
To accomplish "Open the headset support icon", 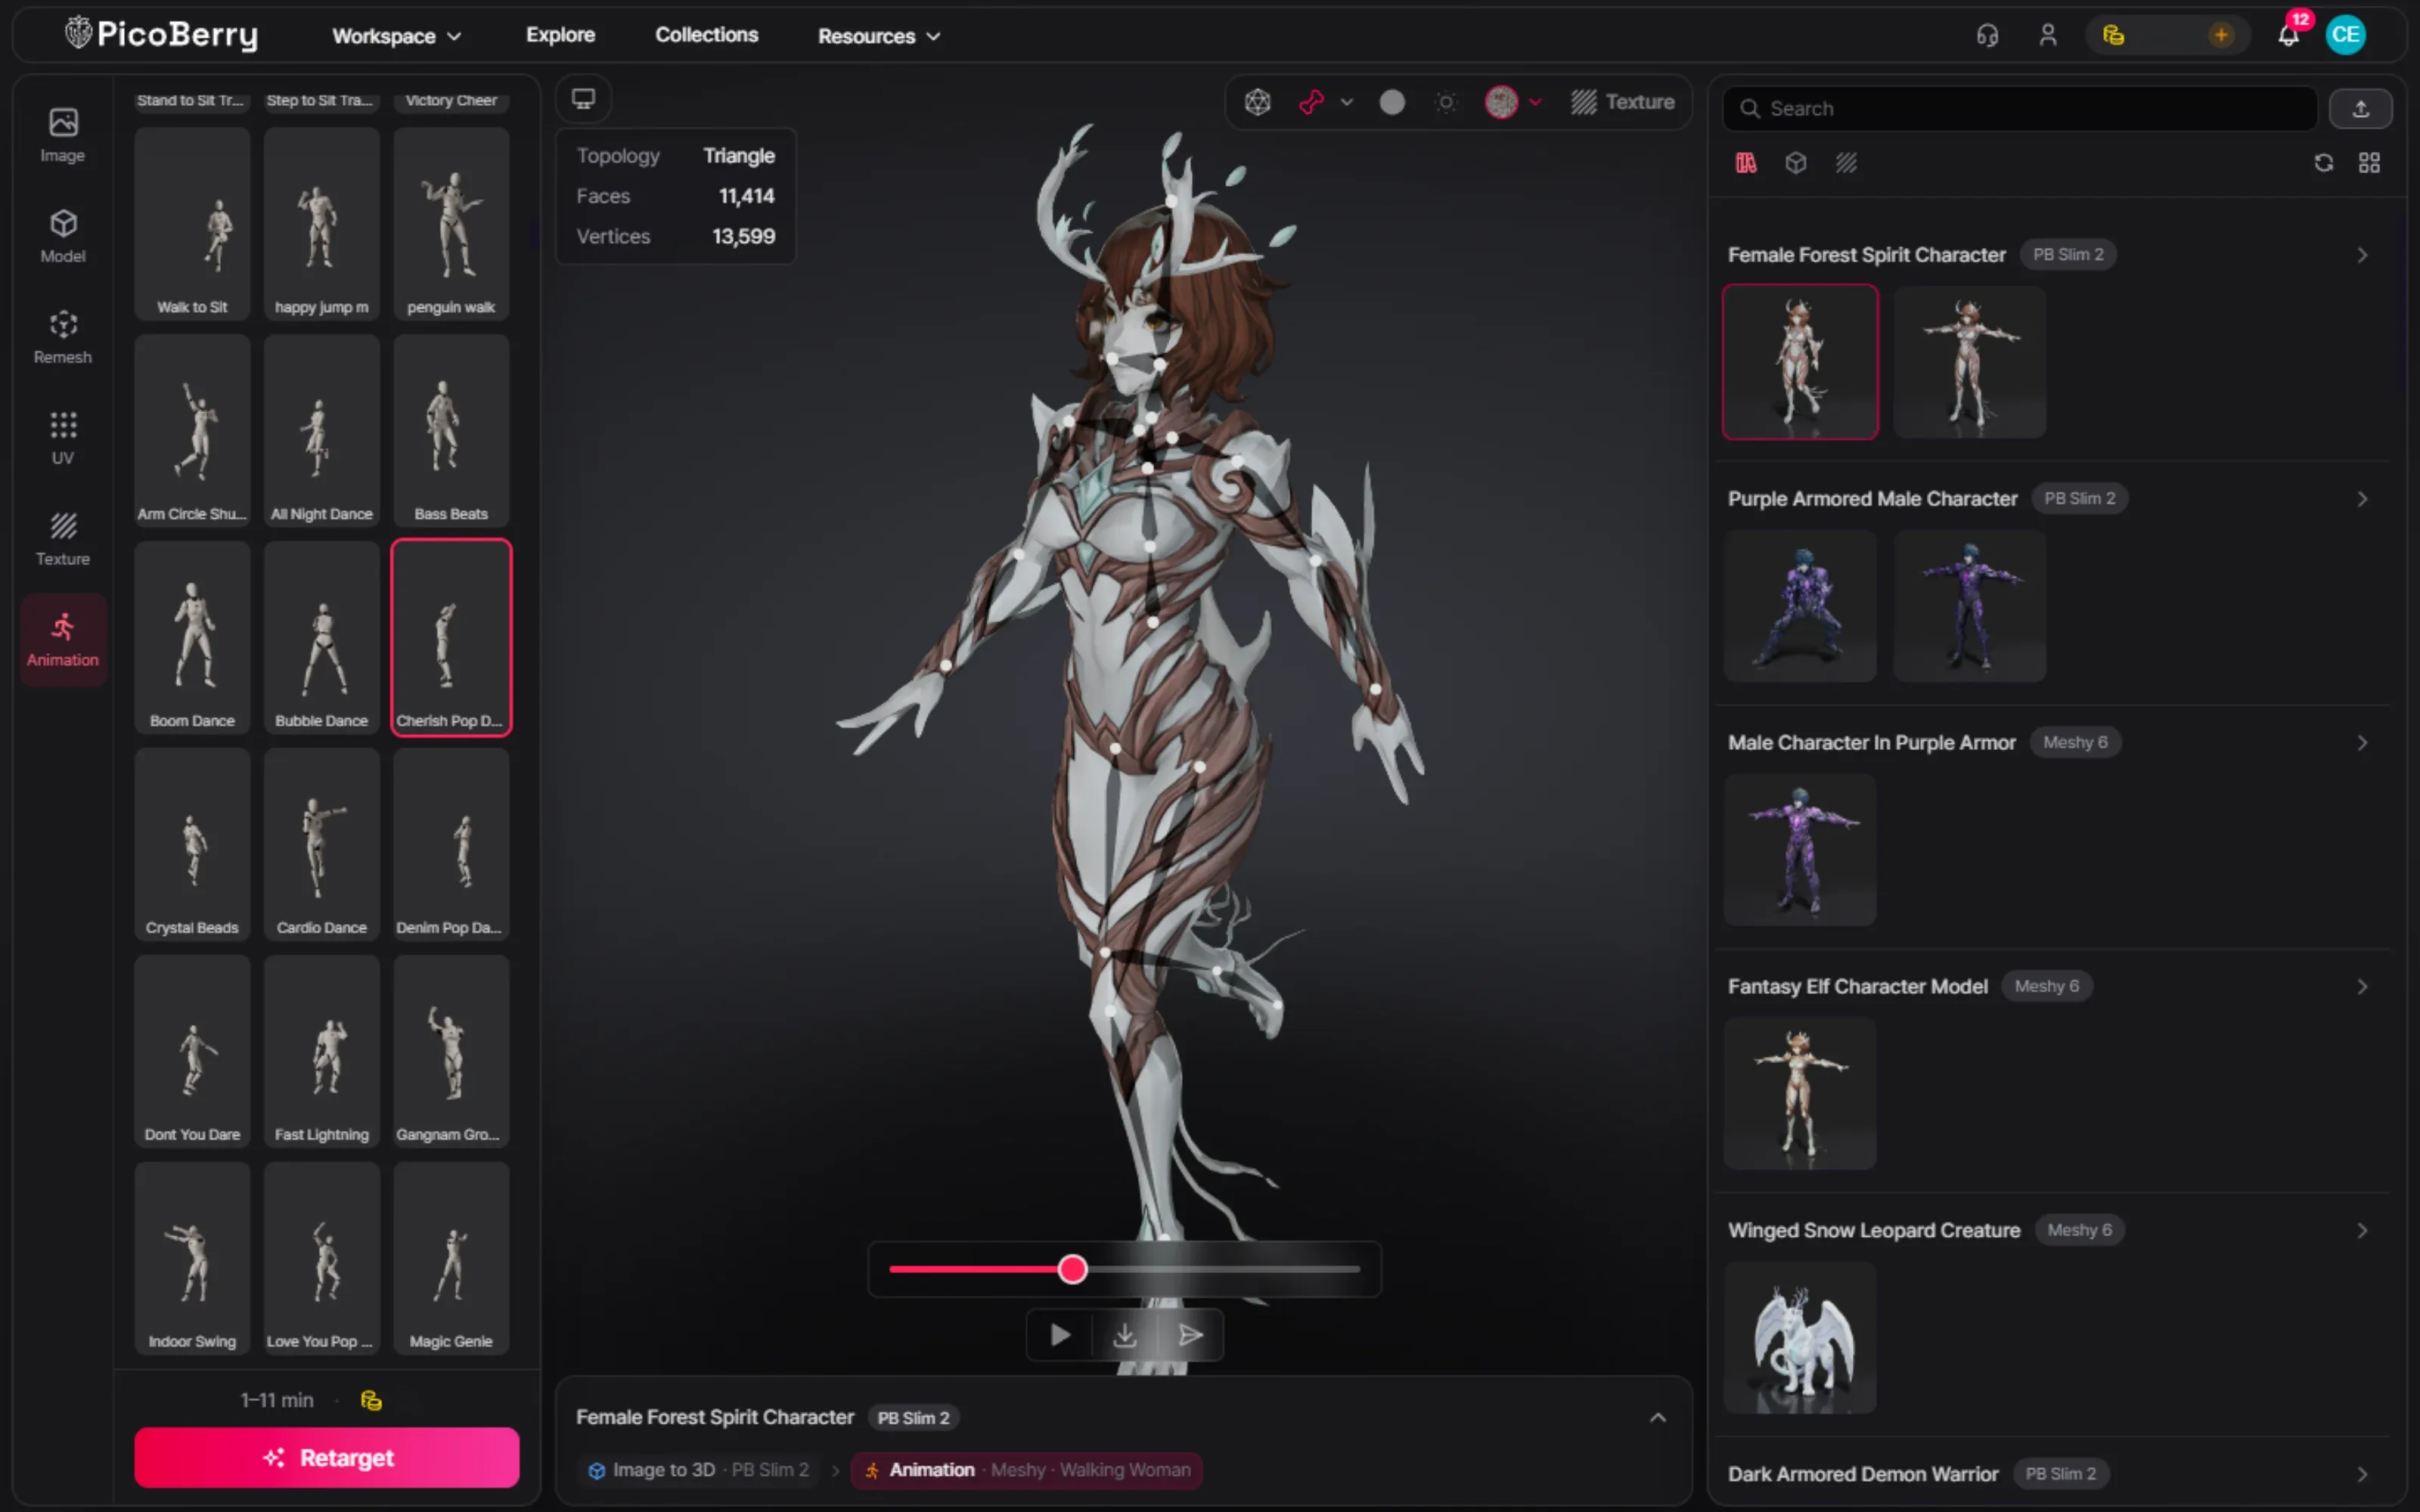I will click(1987, 35).
